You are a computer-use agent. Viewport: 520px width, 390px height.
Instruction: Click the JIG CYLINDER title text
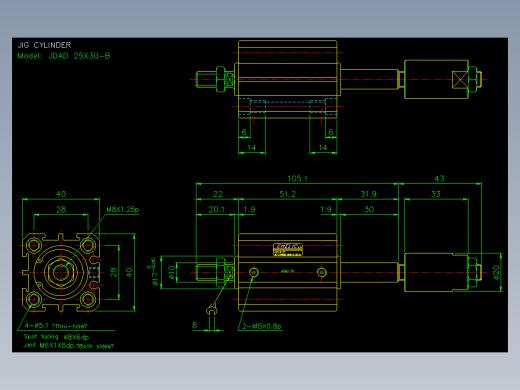click(x=44, y=45)
